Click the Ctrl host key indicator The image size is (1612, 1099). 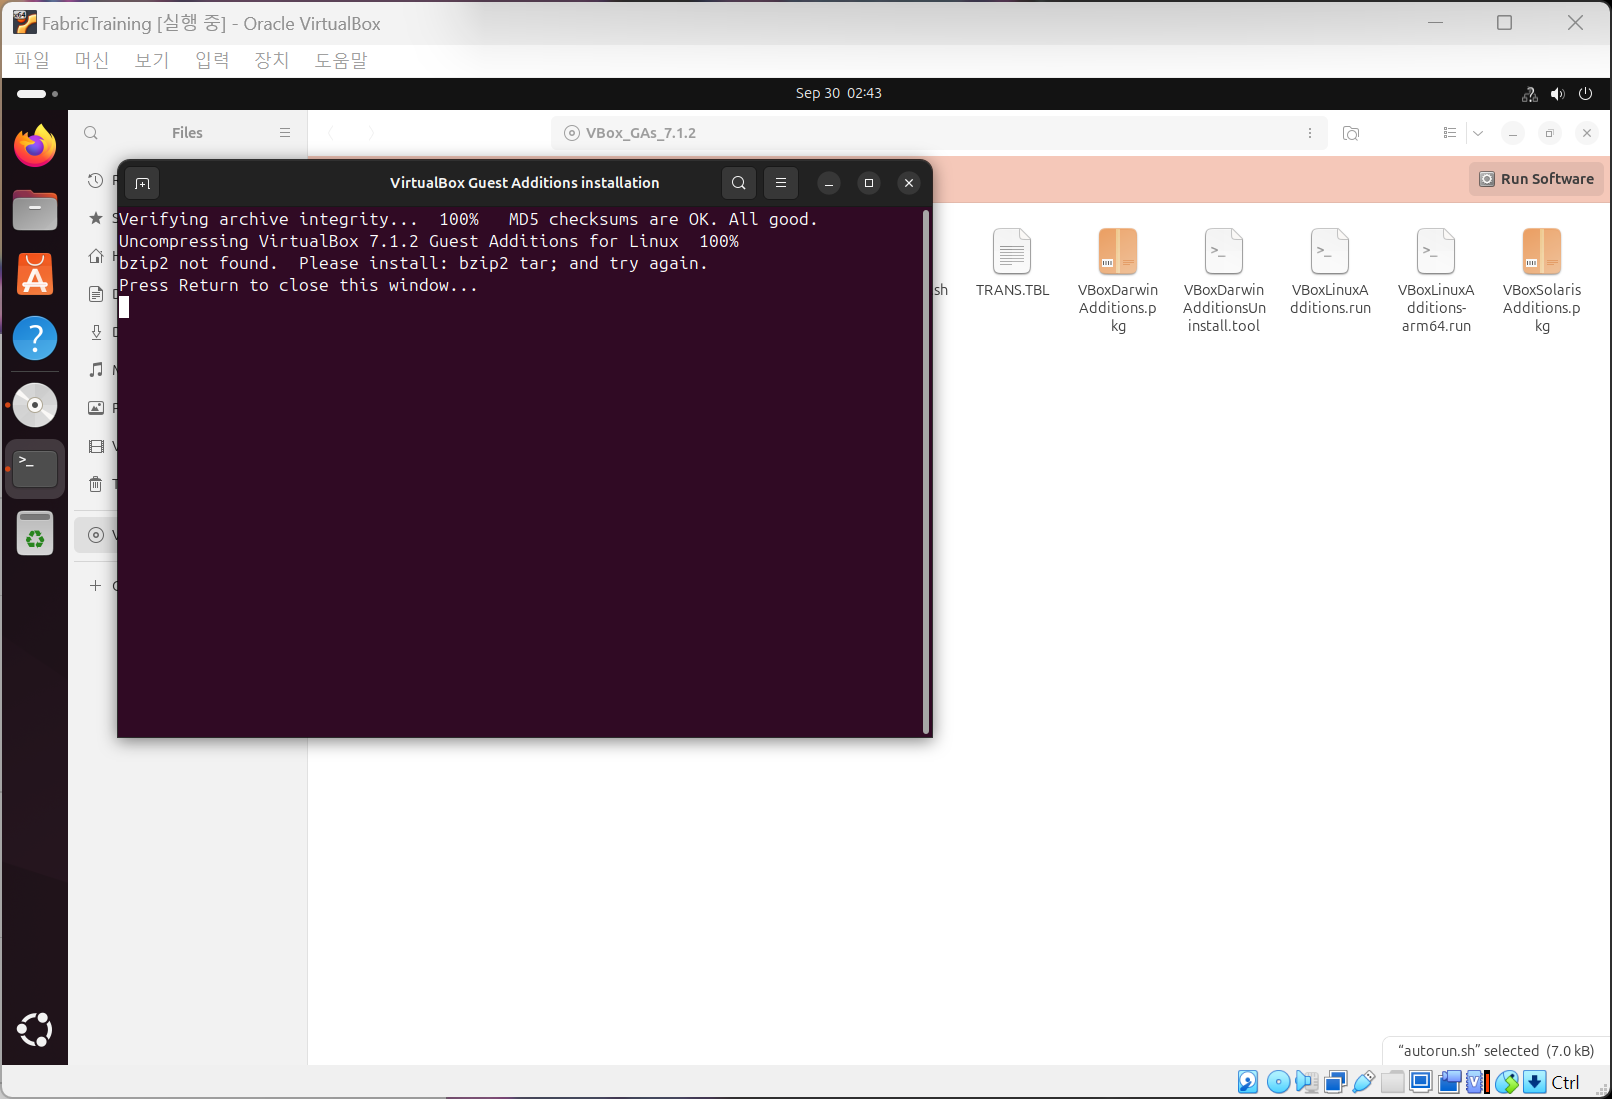pyautogui.click(x=1565, y=1082)
